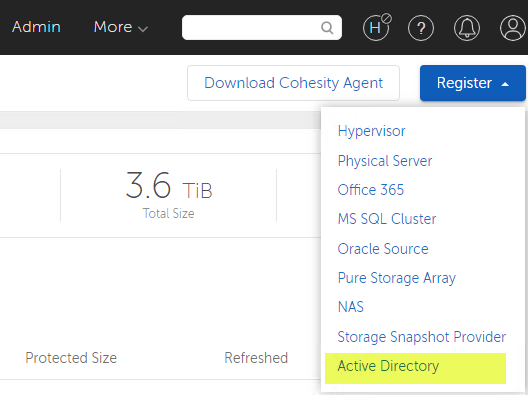Expand the More menu
The height and width of the screenshot is (395, 528).
[121, 27]
